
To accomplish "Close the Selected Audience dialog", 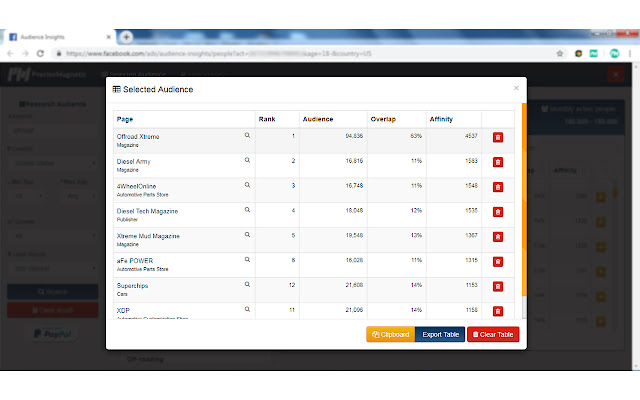I will click(x=516, y=88).
